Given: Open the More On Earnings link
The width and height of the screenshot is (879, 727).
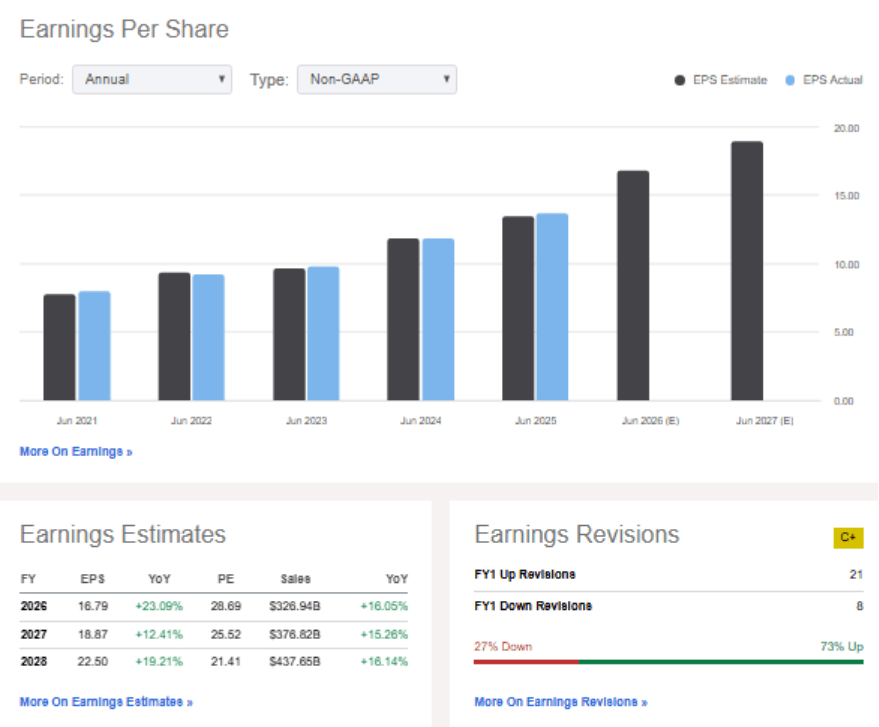Looking at the screenshot, I should [76, 452].
